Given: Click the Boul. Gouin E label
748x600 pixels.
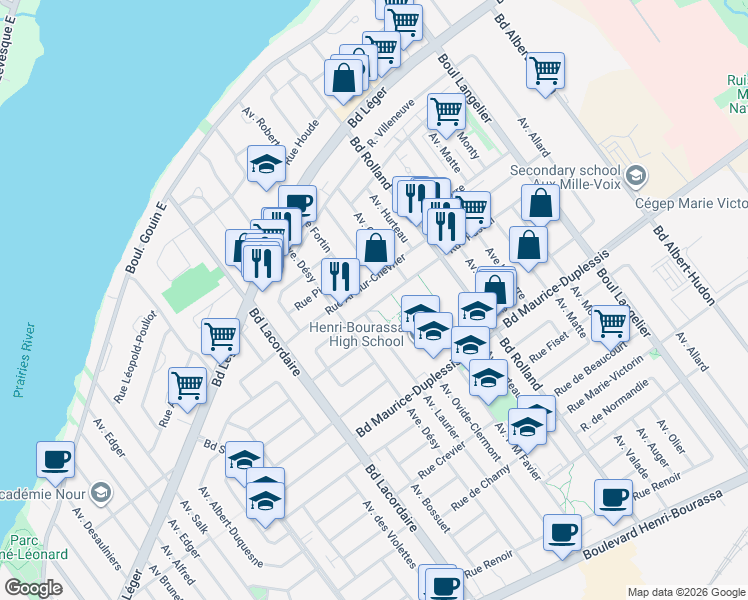Looking at the screenshot, I should (146, 238).
